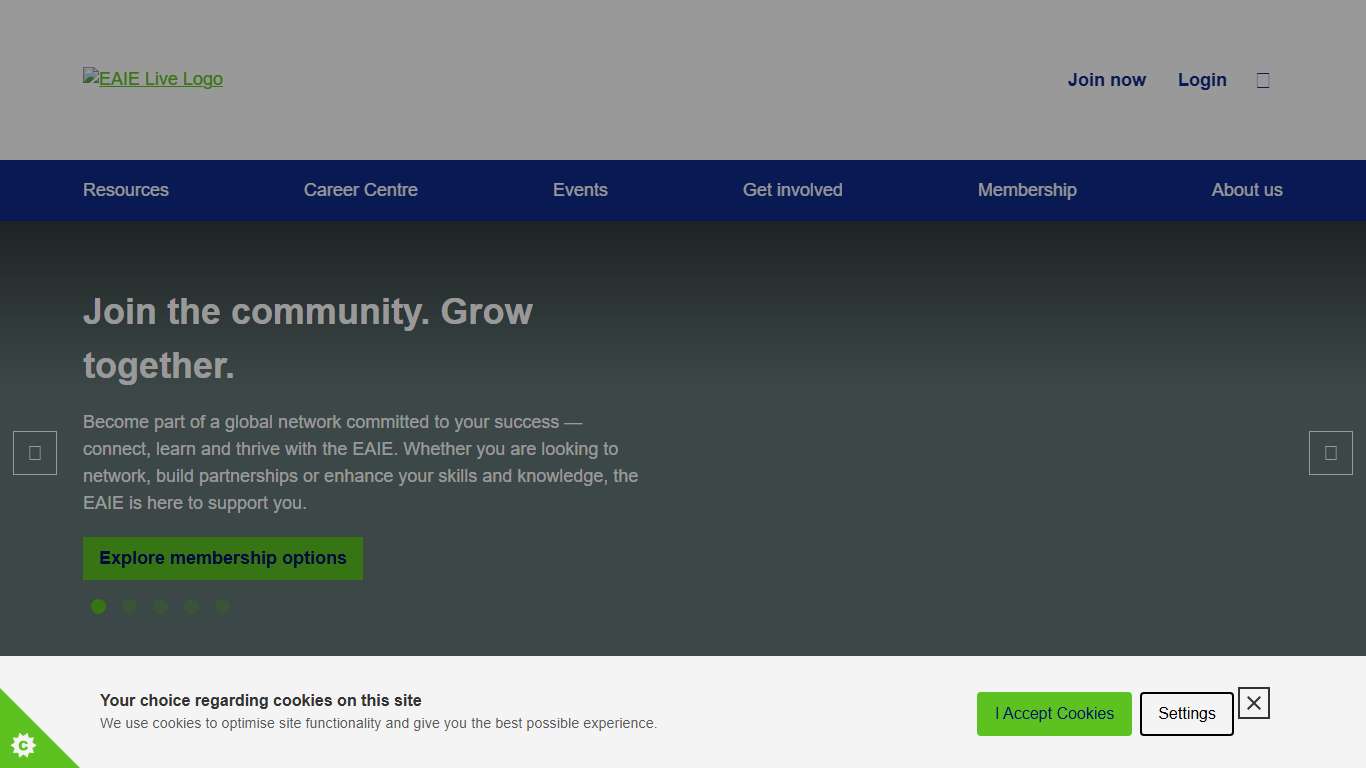Click Explore membership options button
Screen dimensions: 1366x768
223,558
